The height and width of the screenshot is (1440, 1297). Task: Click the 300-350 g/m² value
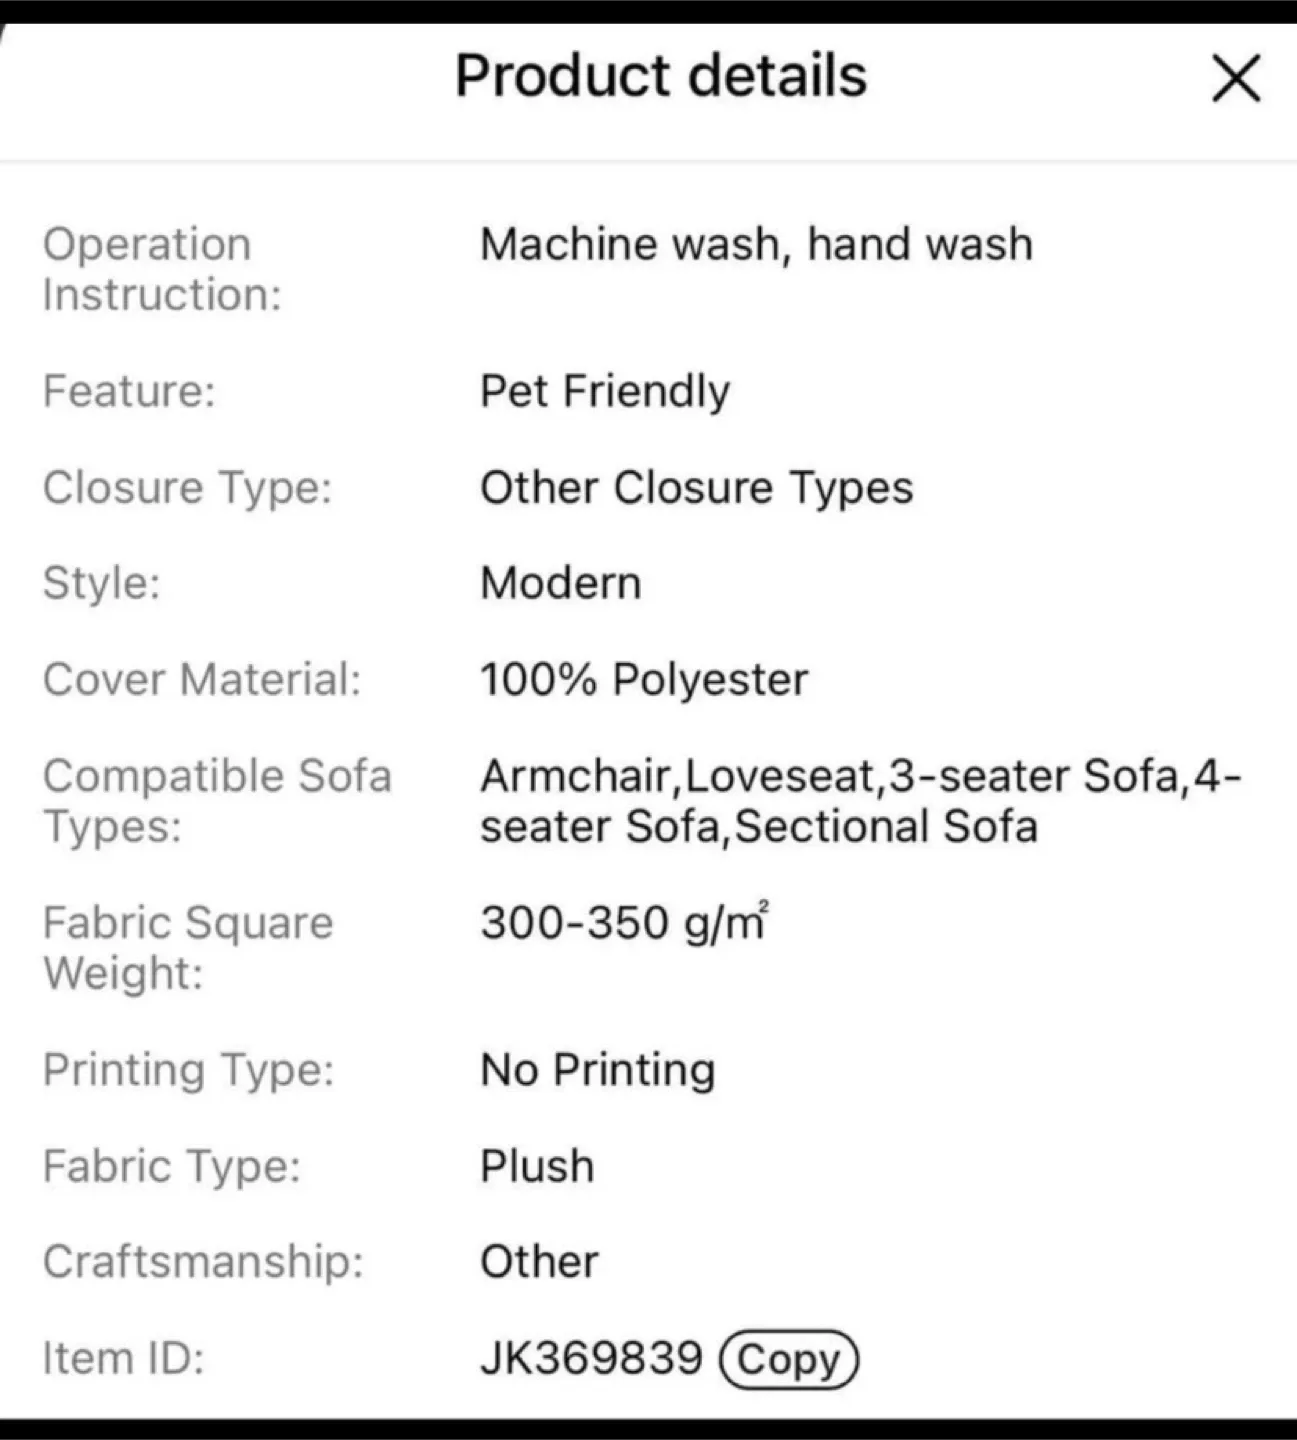click(623, 921)
